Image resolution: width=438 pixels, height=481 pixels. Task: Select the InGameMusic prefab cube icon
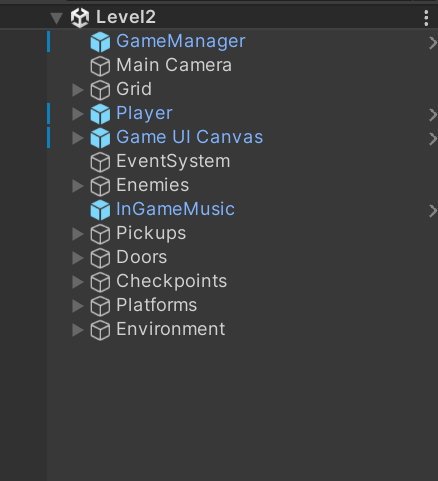[x=100, y=210]
